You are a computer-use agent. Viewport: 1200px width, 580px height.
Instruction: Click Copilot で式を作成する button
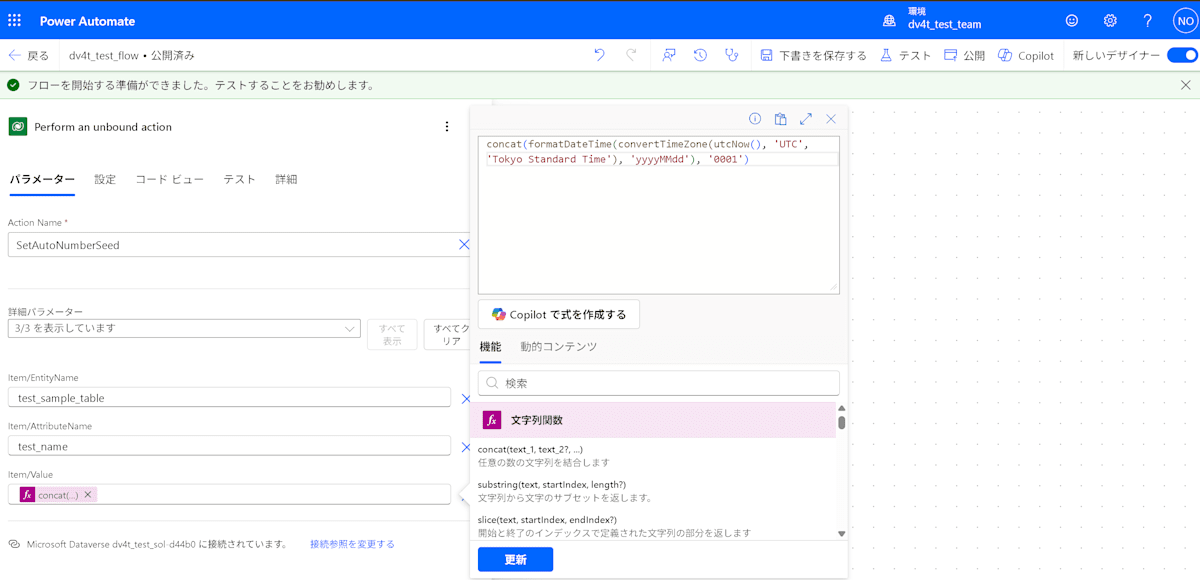click(559, 314)
